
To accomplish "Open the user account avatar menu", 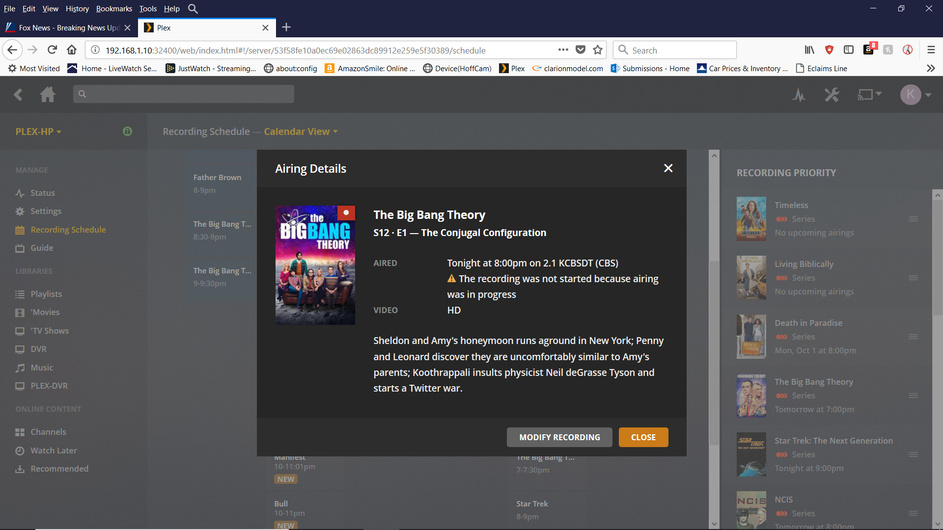I will point(915,94).
